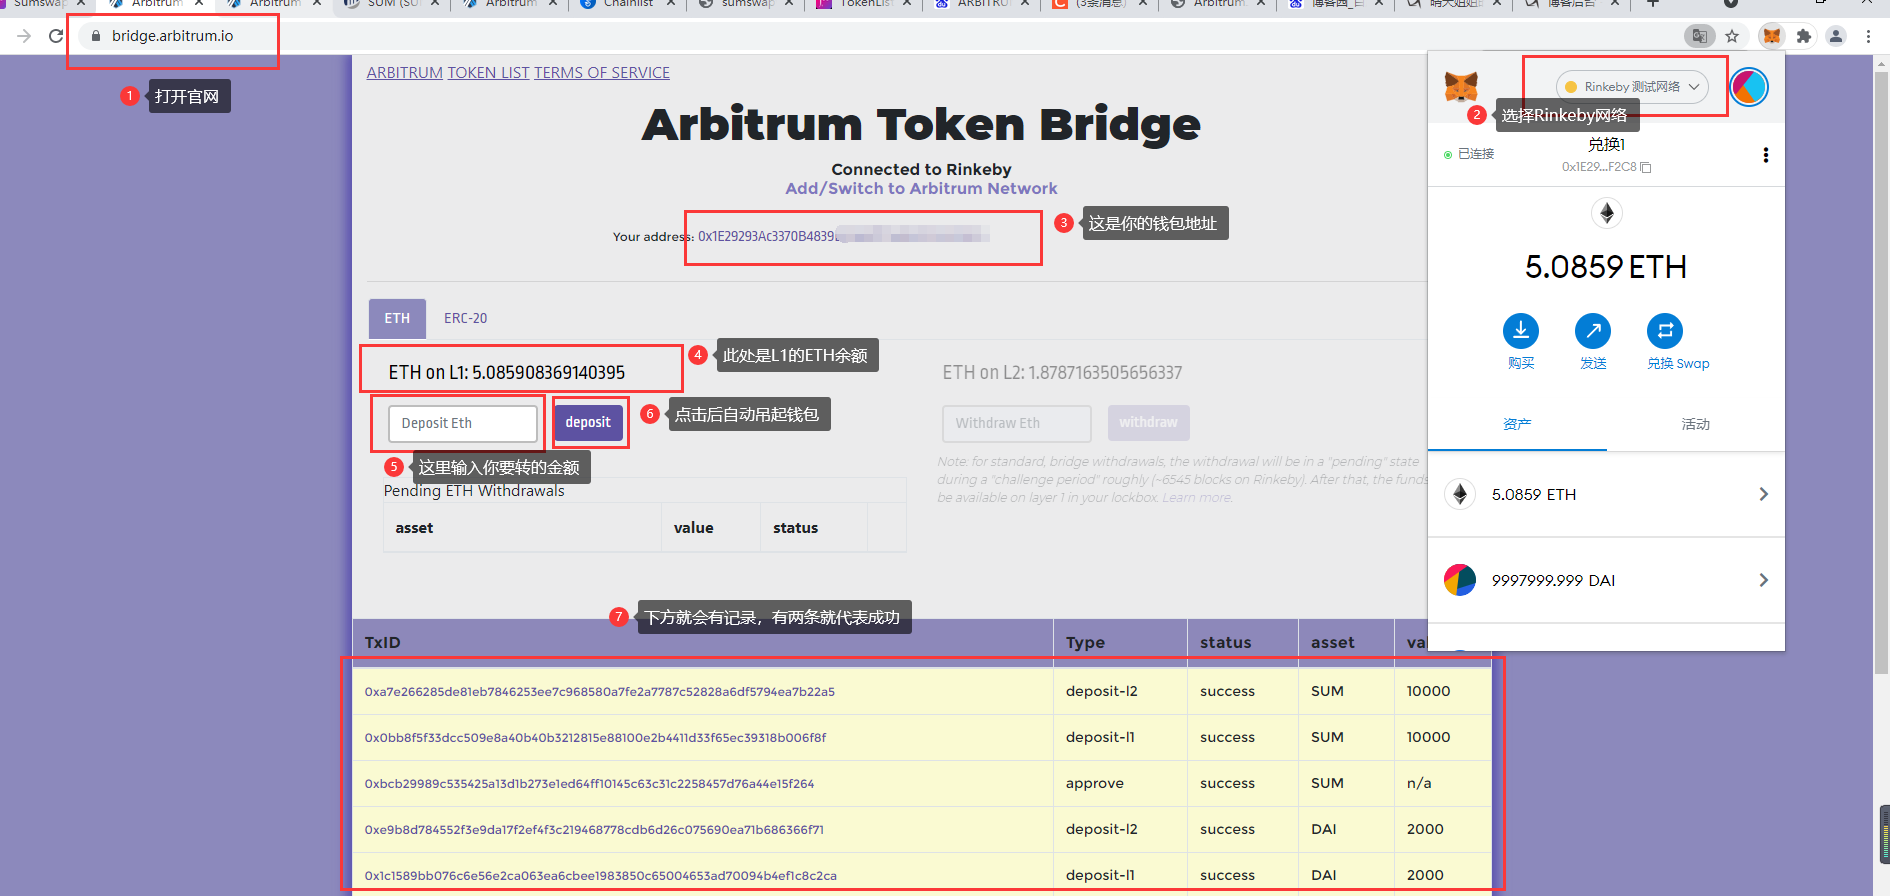Click the MetaMask Swap (兑换) icon
This screenshot has height=896, width=1890.
click(x=1665, y=331)
